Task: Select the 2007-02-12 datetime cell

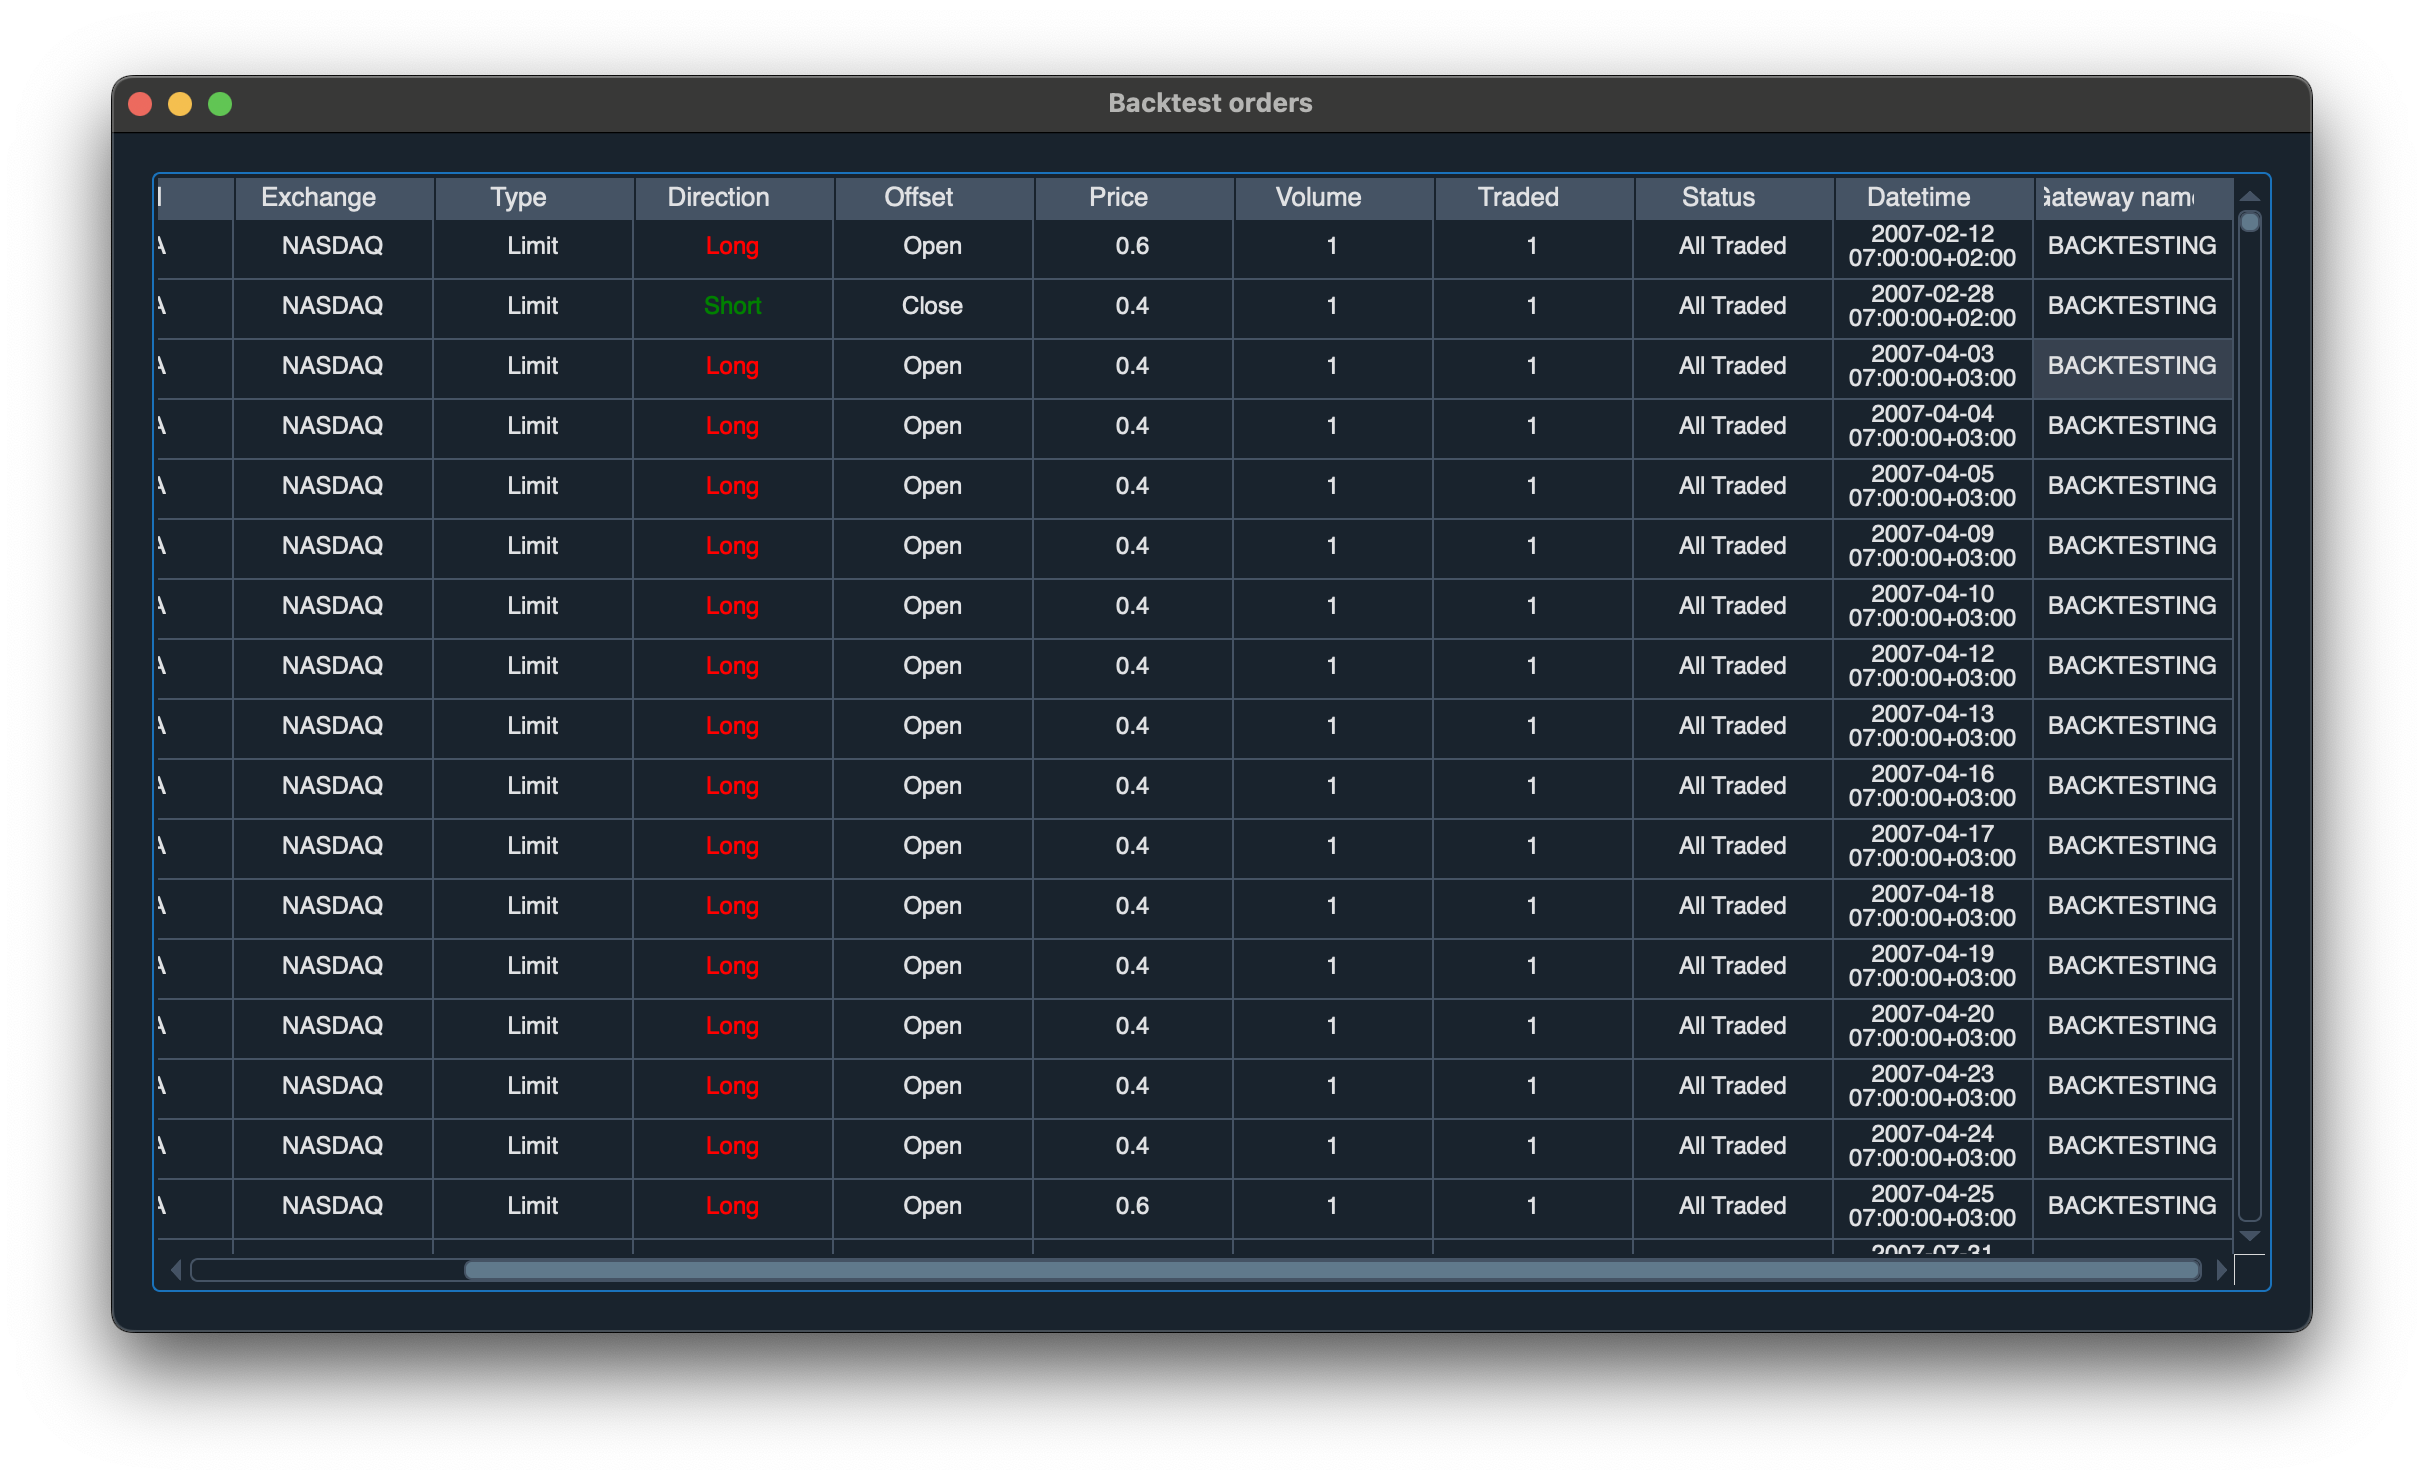Action: [1932, 246]
